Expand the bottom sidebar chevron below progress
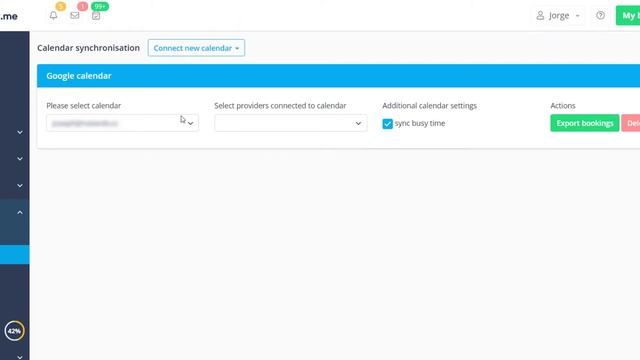 pos(20,357)
